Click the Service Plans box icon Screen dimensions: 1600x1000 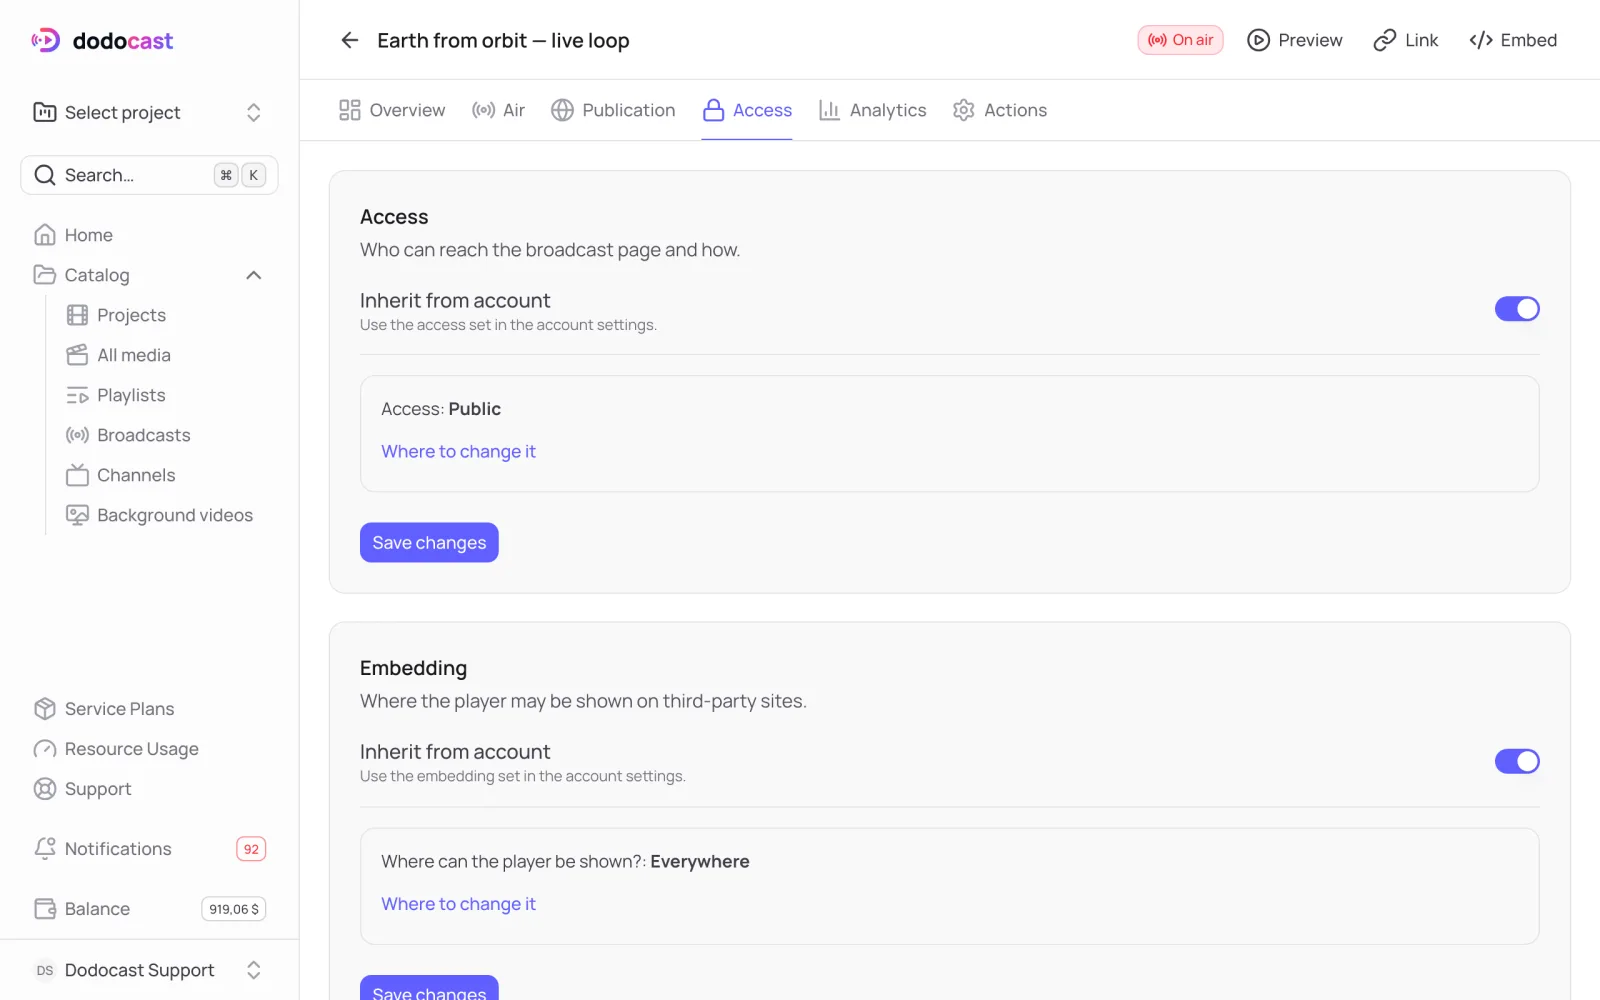[45, 709]
